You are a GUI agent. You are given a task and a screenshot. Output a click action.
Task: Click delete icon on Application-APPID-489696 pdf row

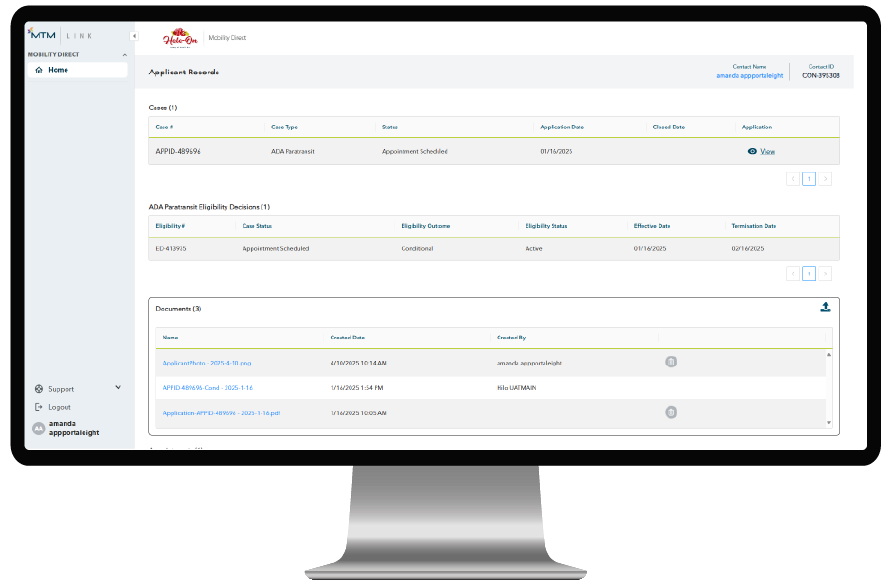coord(671,412)
